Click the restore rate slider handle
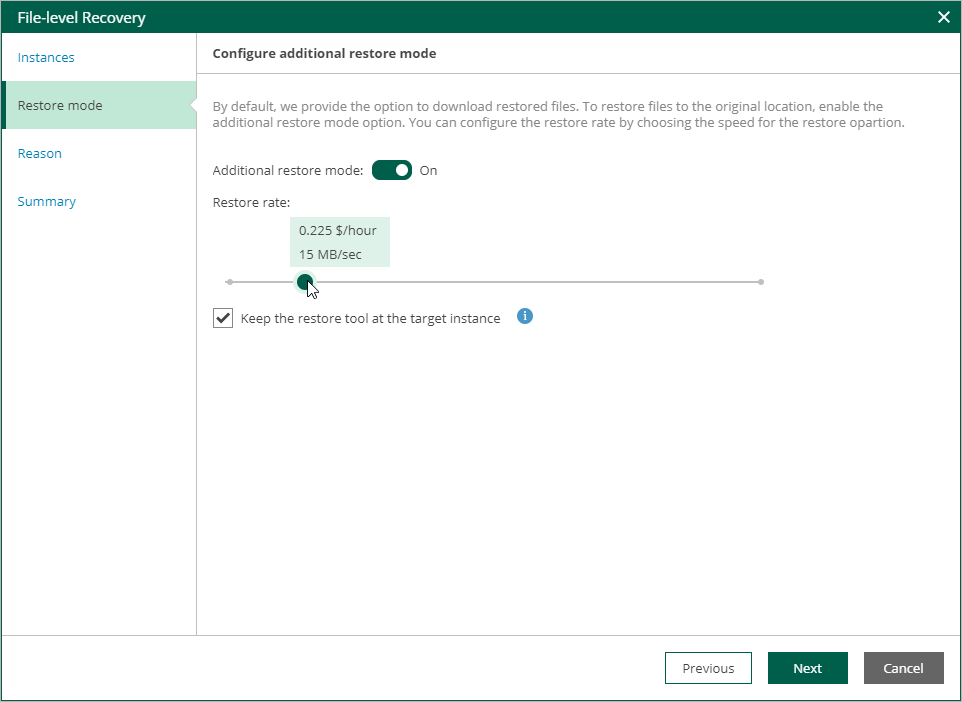 [305, 282]
